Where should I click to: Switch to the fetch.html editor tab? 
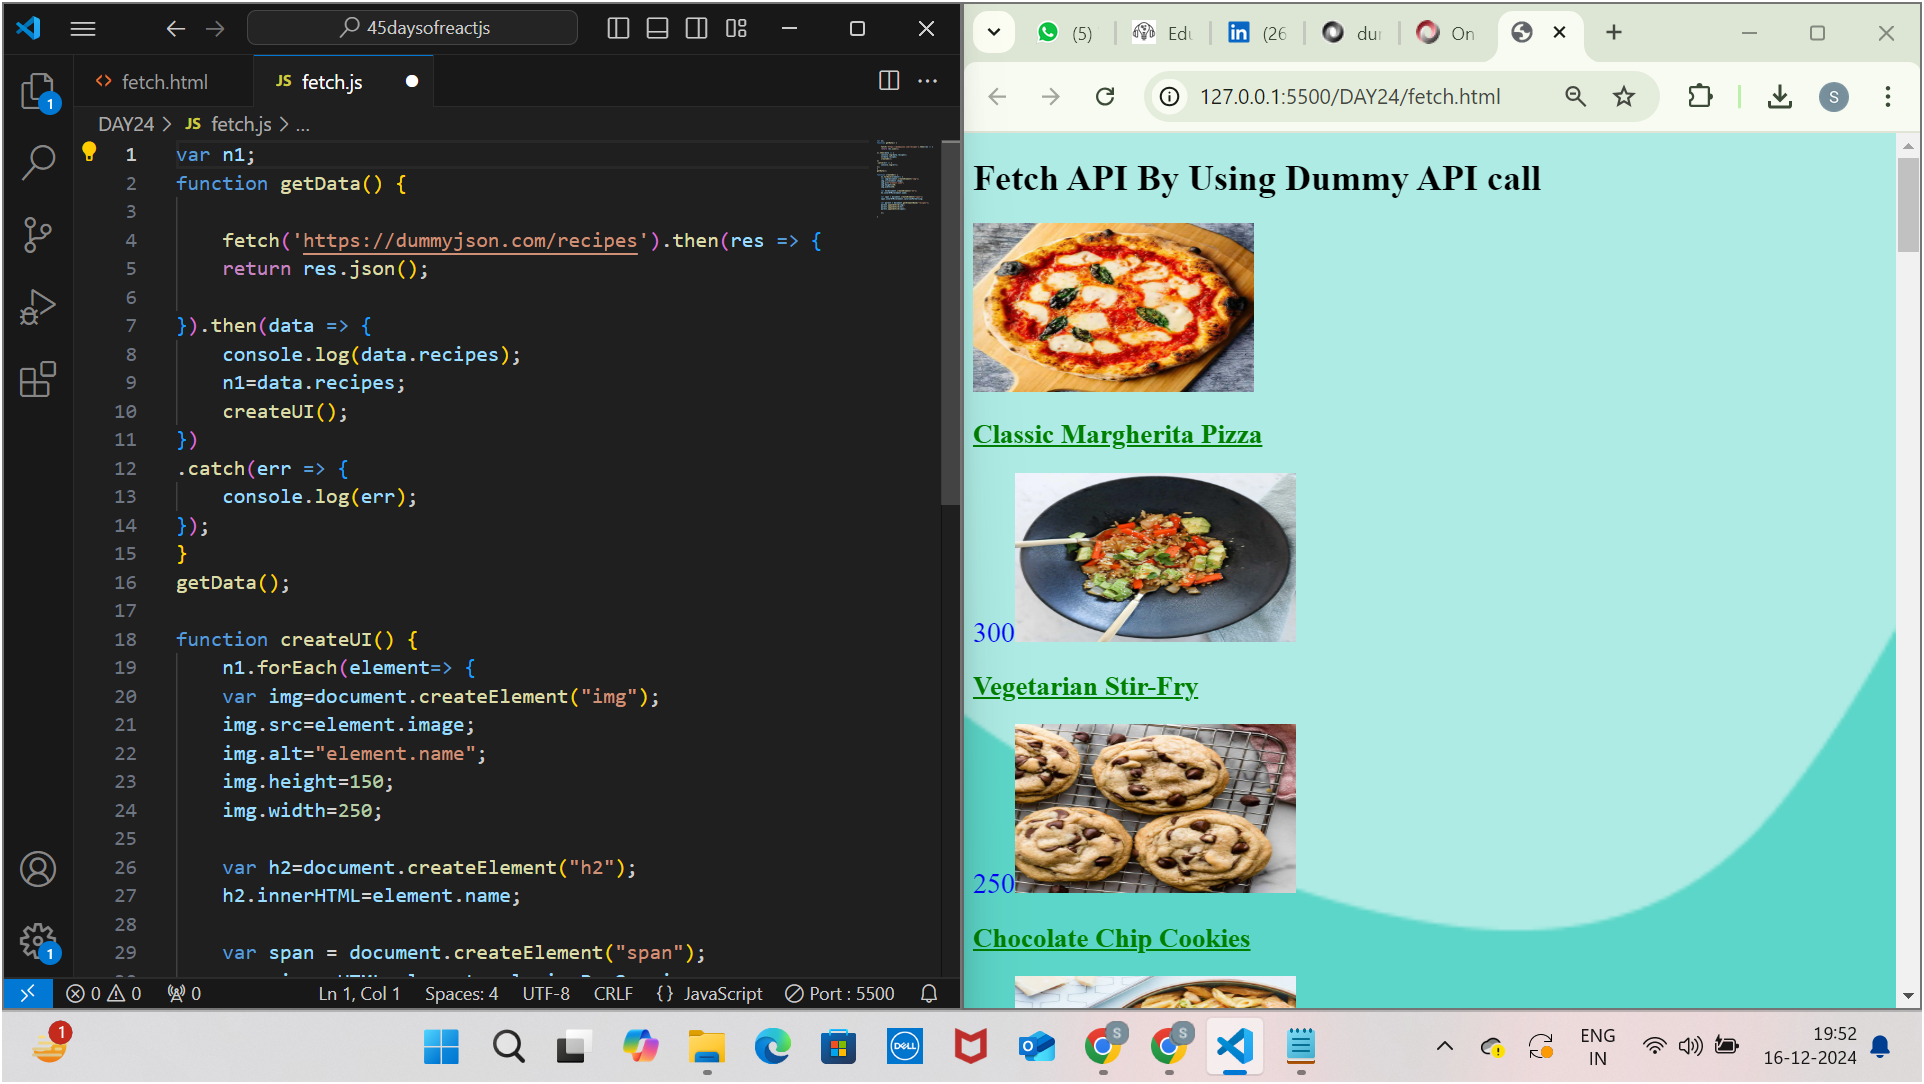coord(164,82)
